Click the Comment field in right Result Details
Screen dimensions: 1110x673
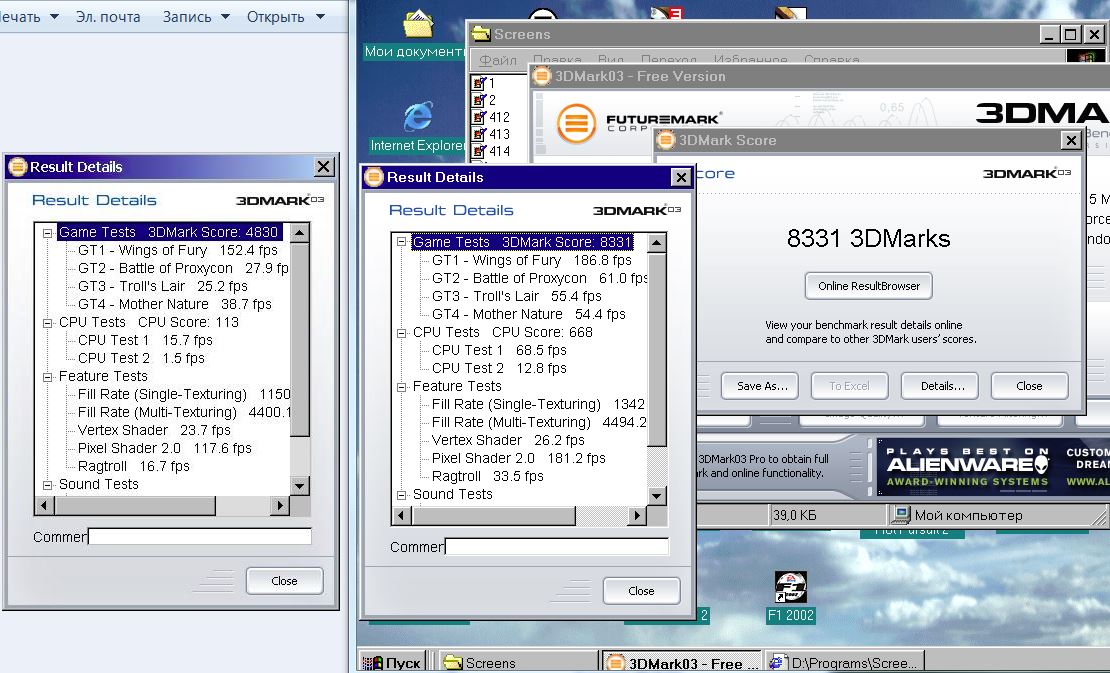tap(556, 546)
